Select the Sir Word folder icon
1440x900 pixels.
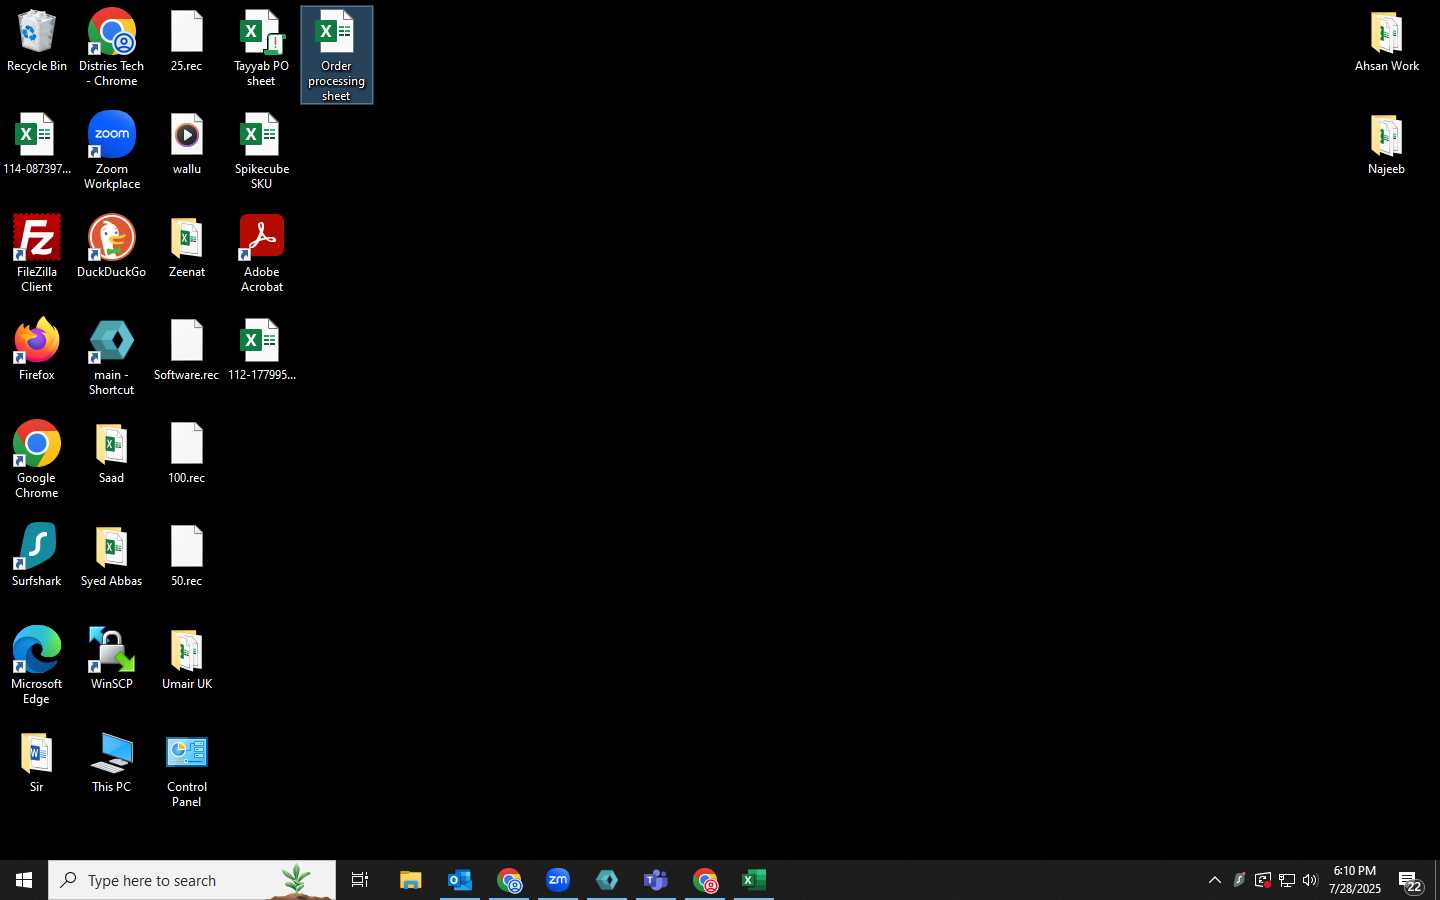(37, 762)
